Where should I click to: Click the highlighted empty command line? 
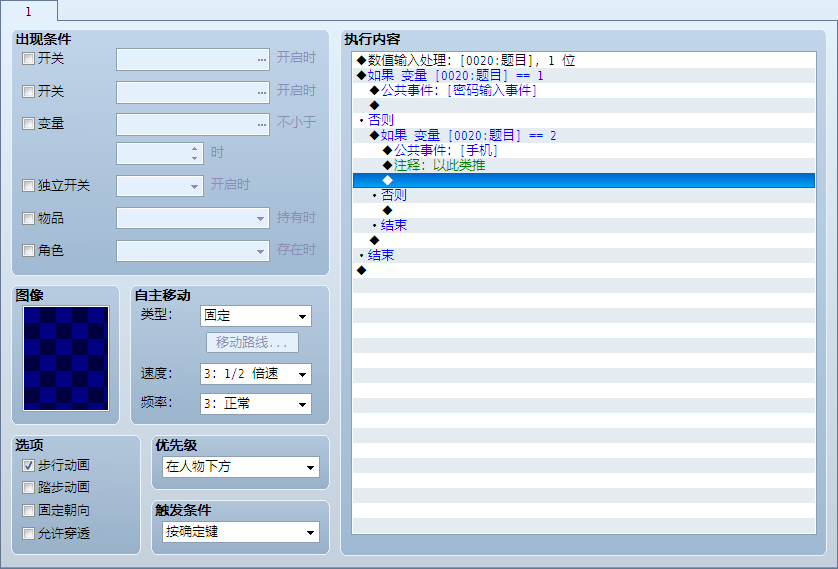(584, 180)
